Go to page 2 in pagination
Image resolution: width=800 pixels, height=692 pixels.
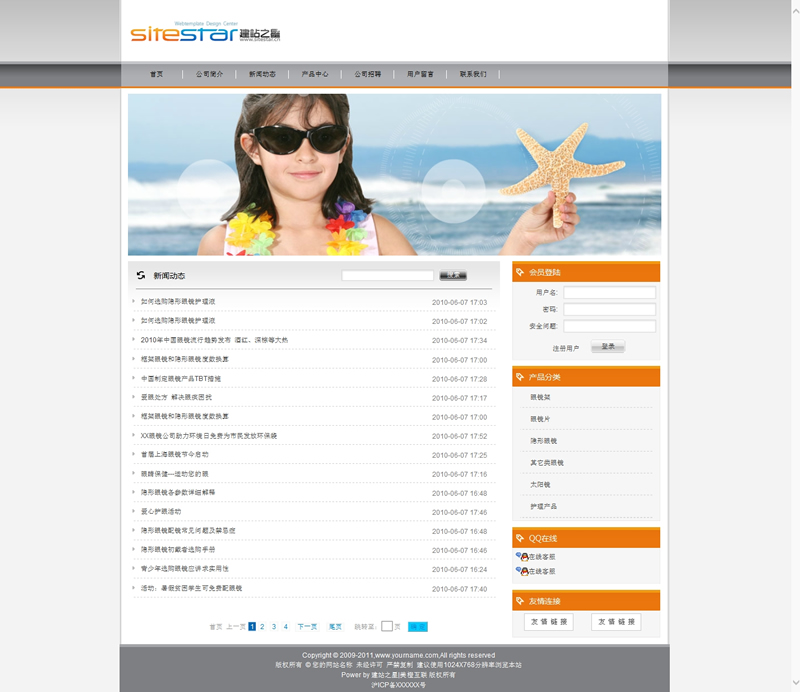tap(262, 626)
